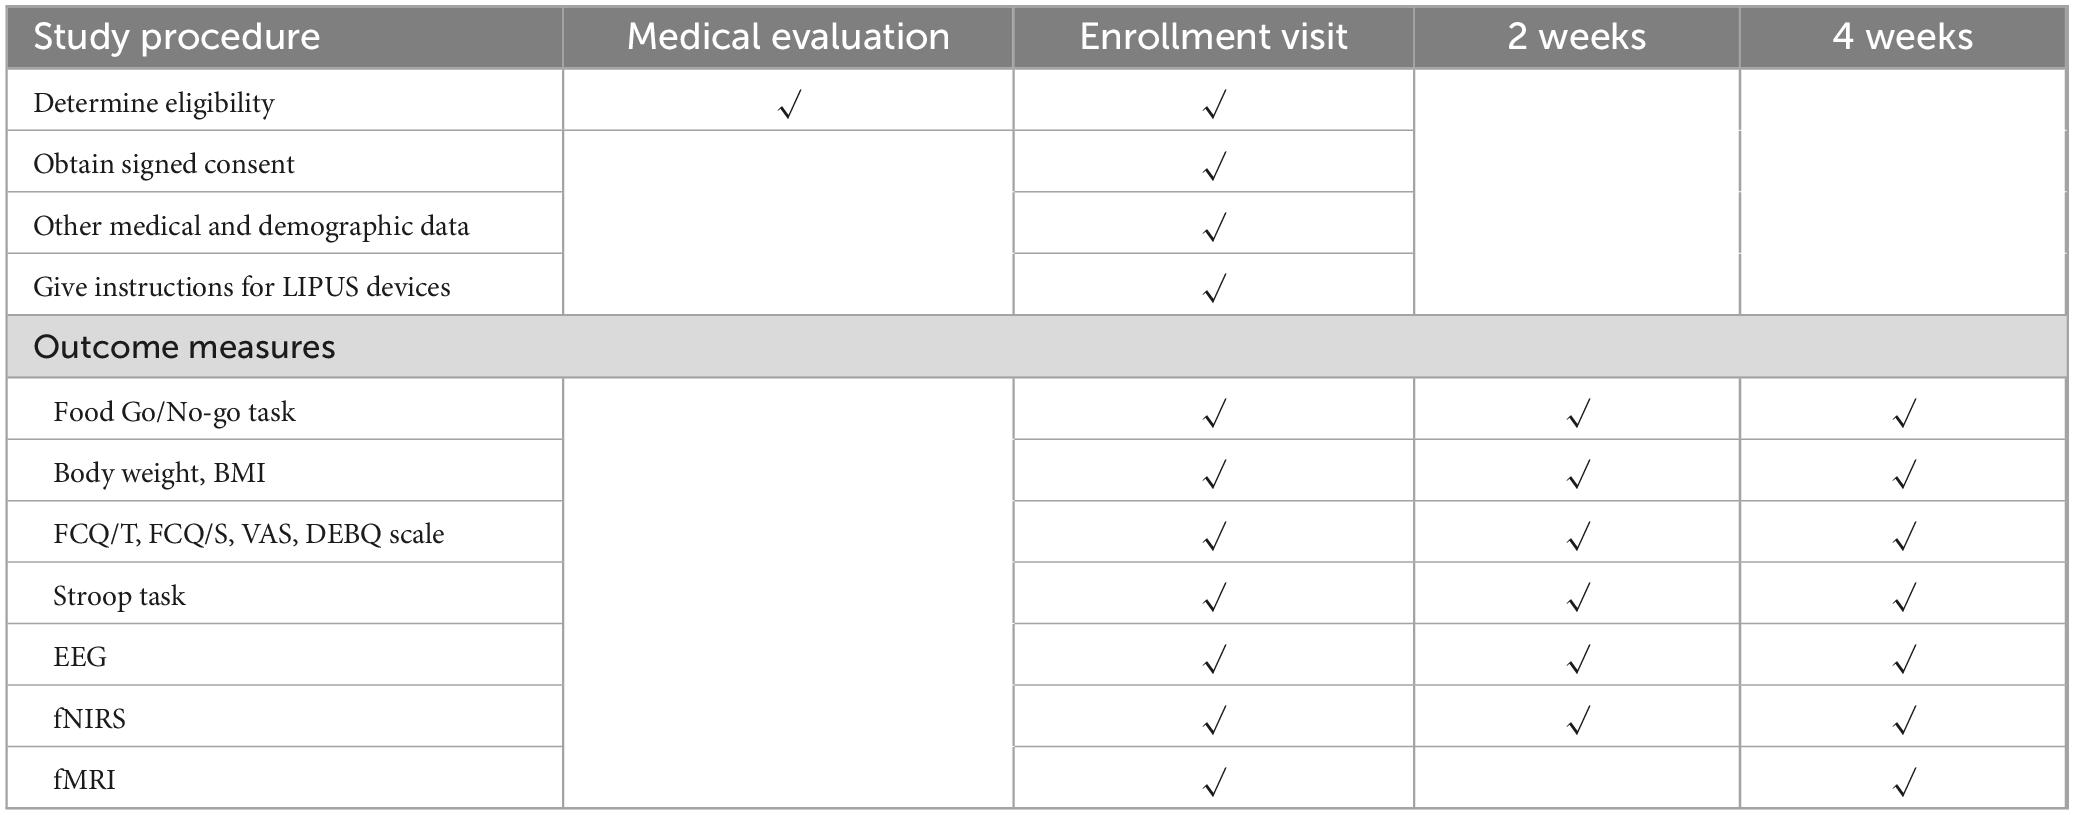Click the Enrollment visit checkmark for EEG
The height and width of the screenshot is (815, 2074).
[1214, 659]
